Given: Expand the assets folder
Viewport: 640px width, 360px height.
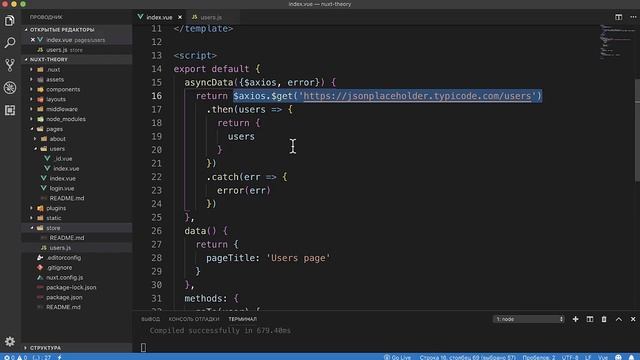Looking at the screenshot, I should (x=55, y=80).
